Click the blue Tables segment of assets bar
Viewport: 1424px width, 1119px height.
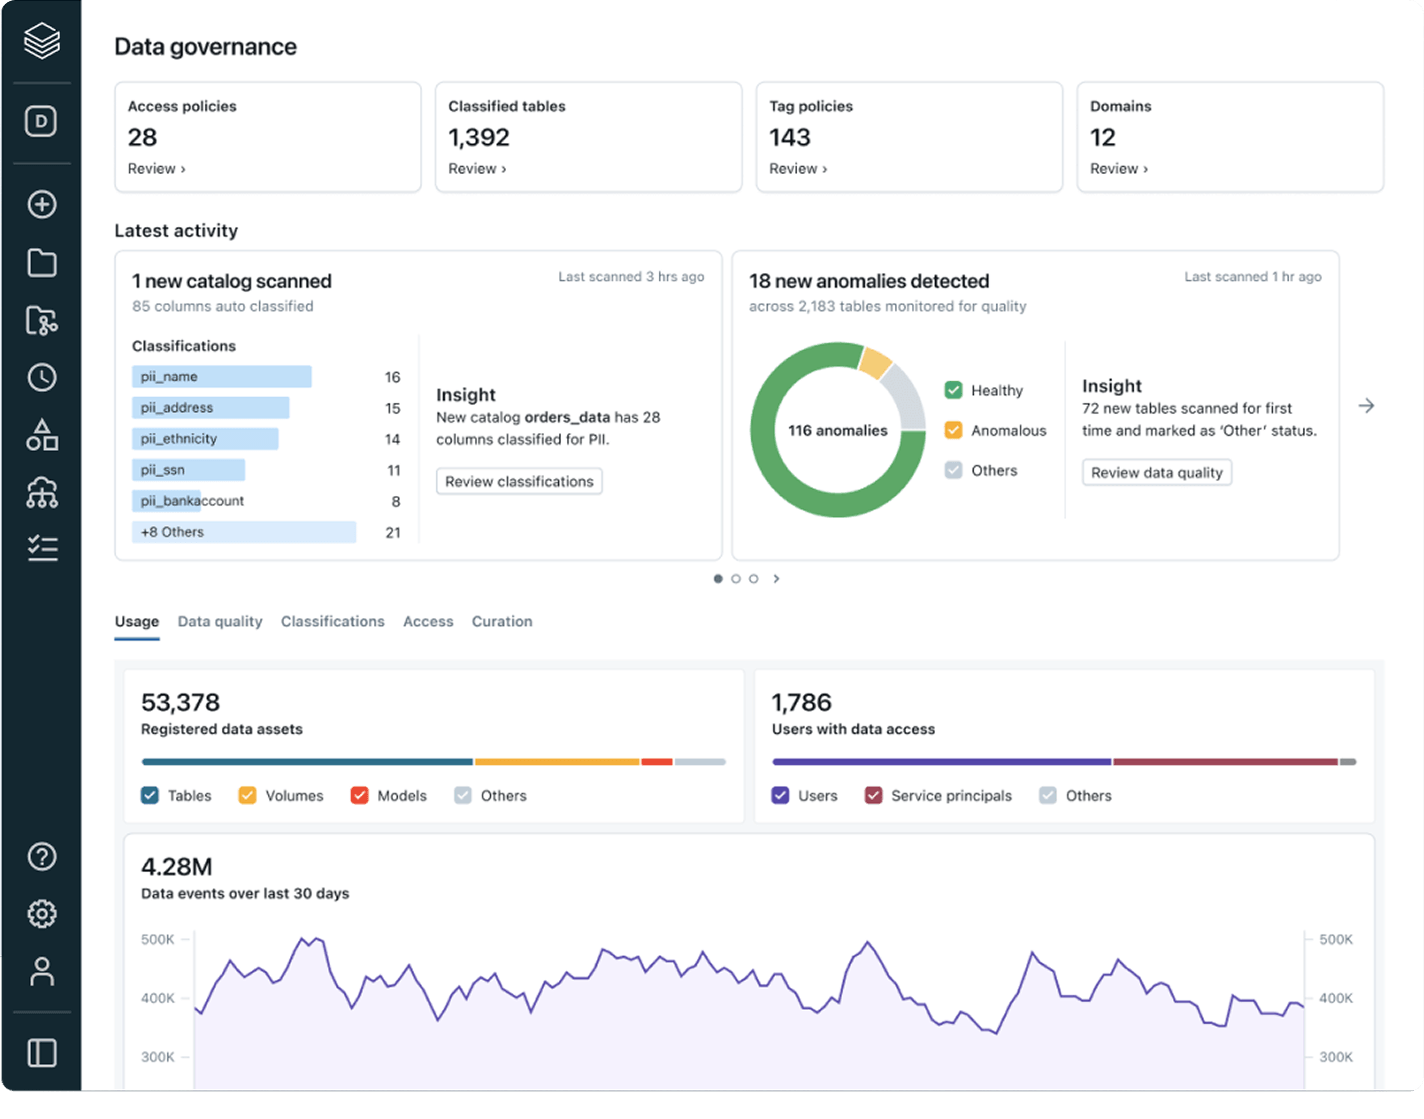point(307,762)
